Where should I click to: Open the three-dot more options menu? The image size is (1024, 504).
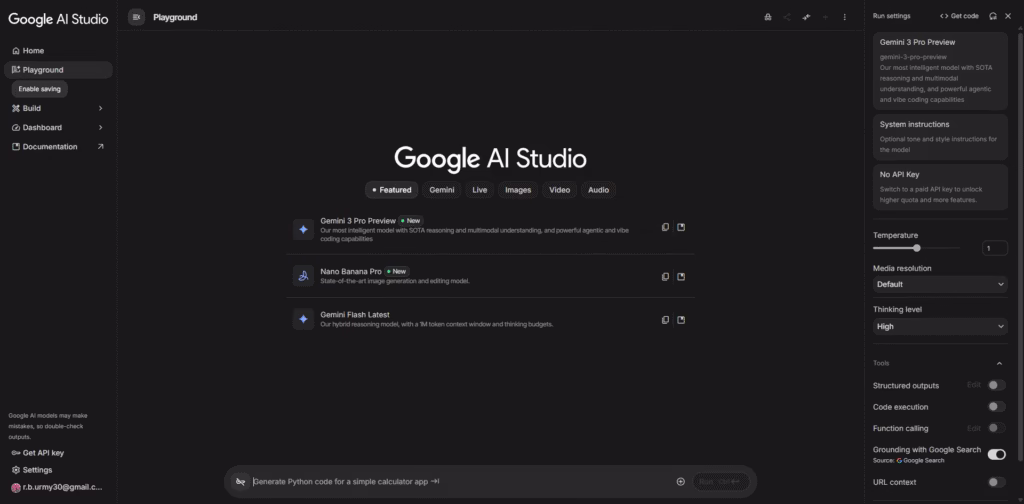tap(844, 17)
